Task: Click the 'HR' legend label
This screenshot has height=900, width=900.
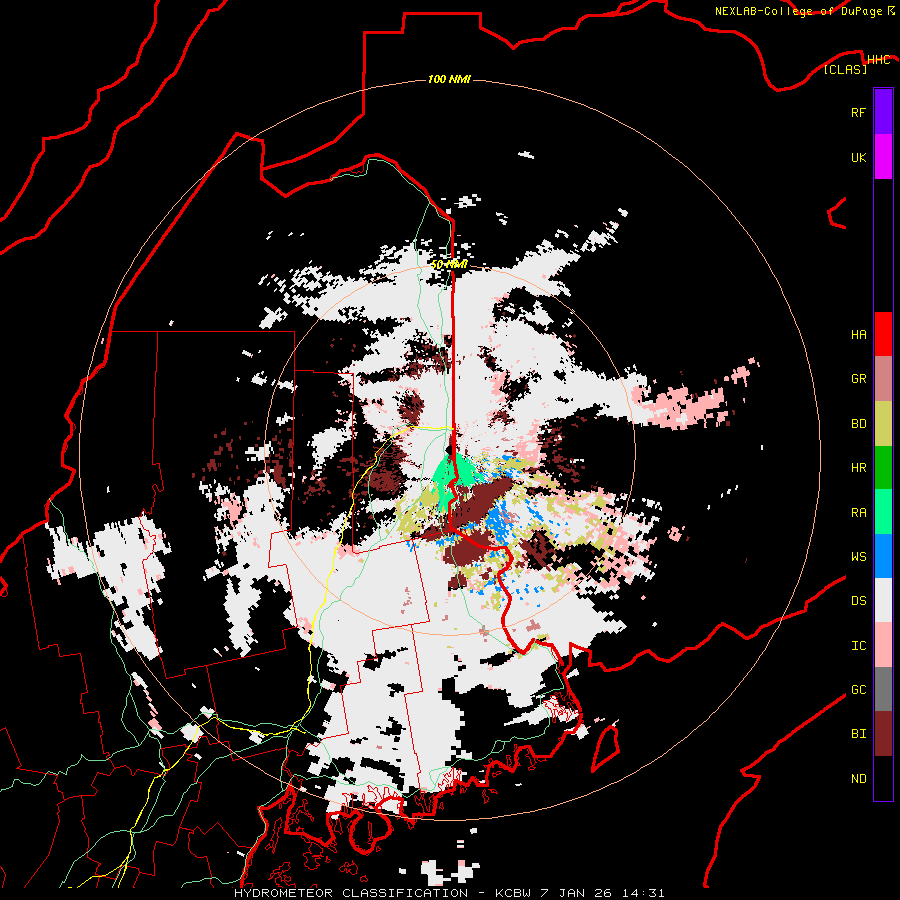Action: (858, 468)
